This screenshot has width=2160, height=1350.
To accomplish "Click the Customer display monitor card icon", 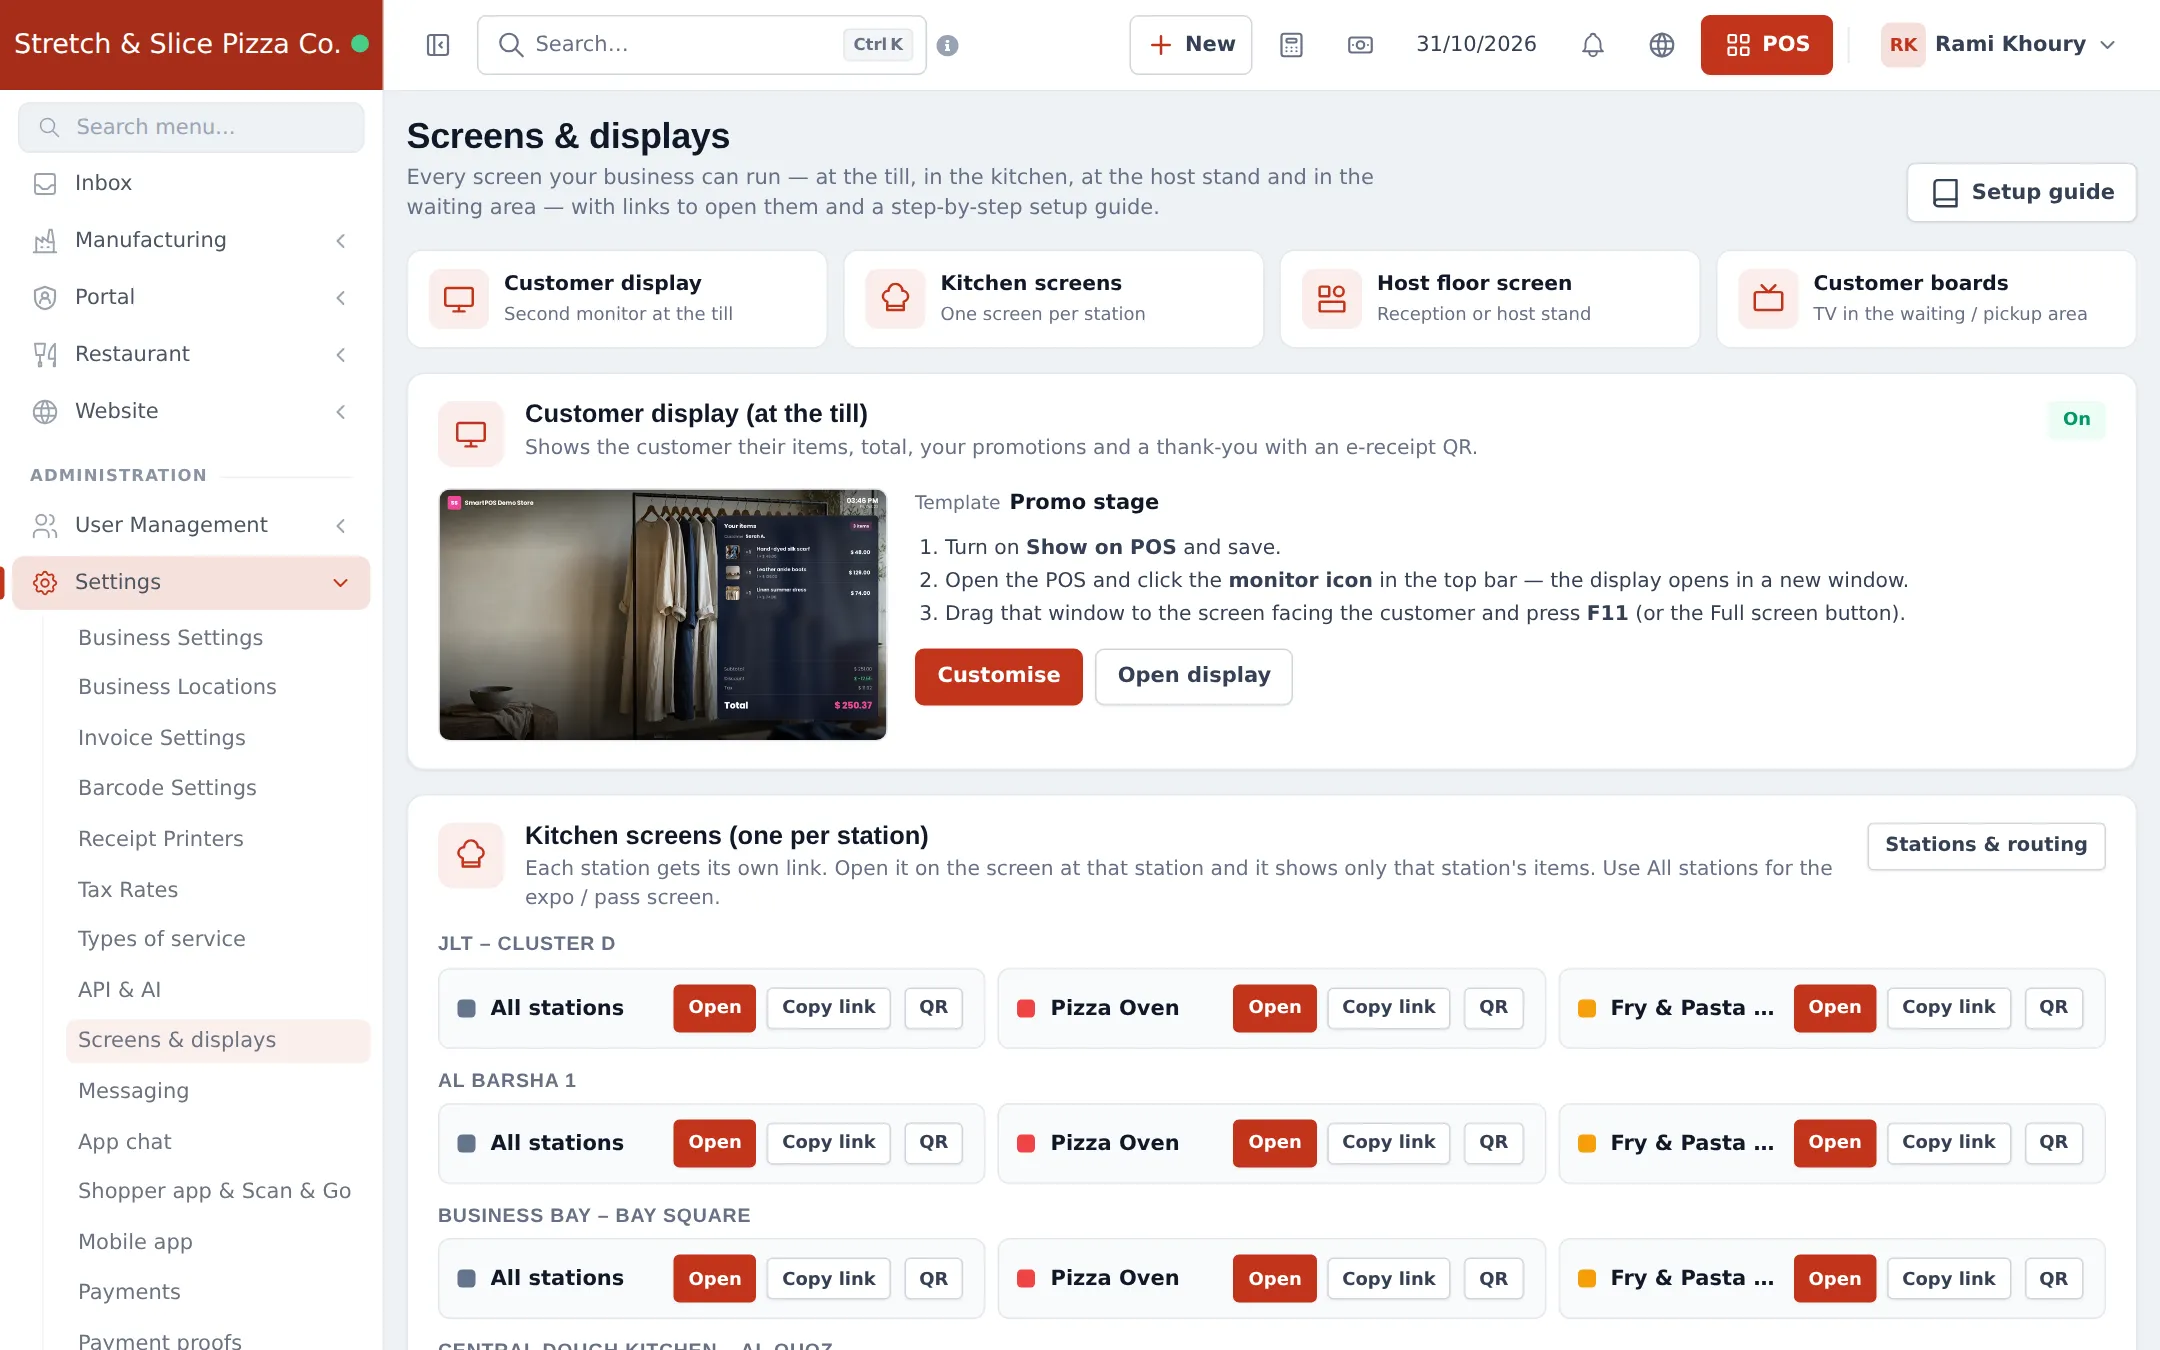I will point(459,298).
